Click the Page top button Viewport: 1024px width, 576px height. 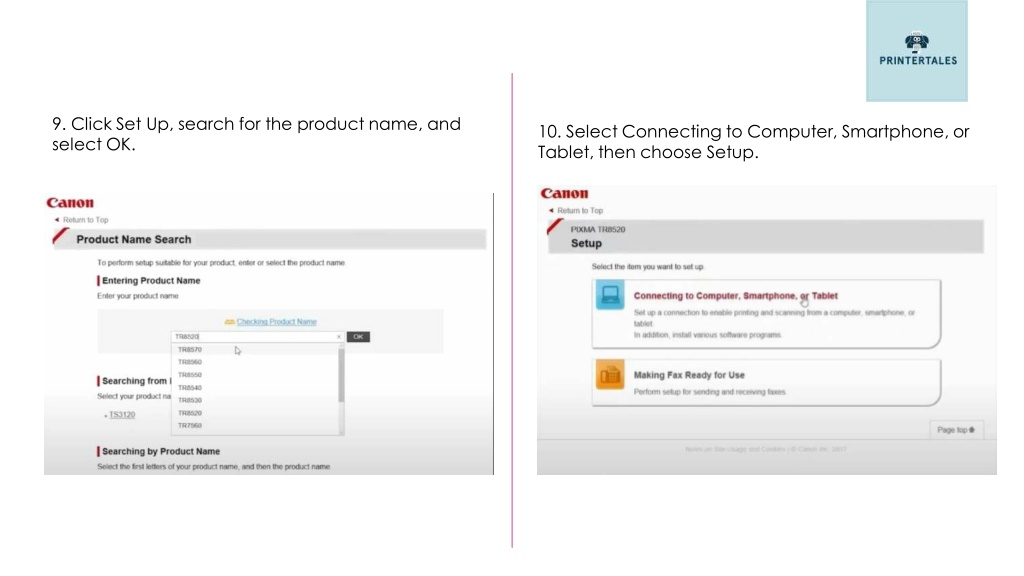coord(955,430)
